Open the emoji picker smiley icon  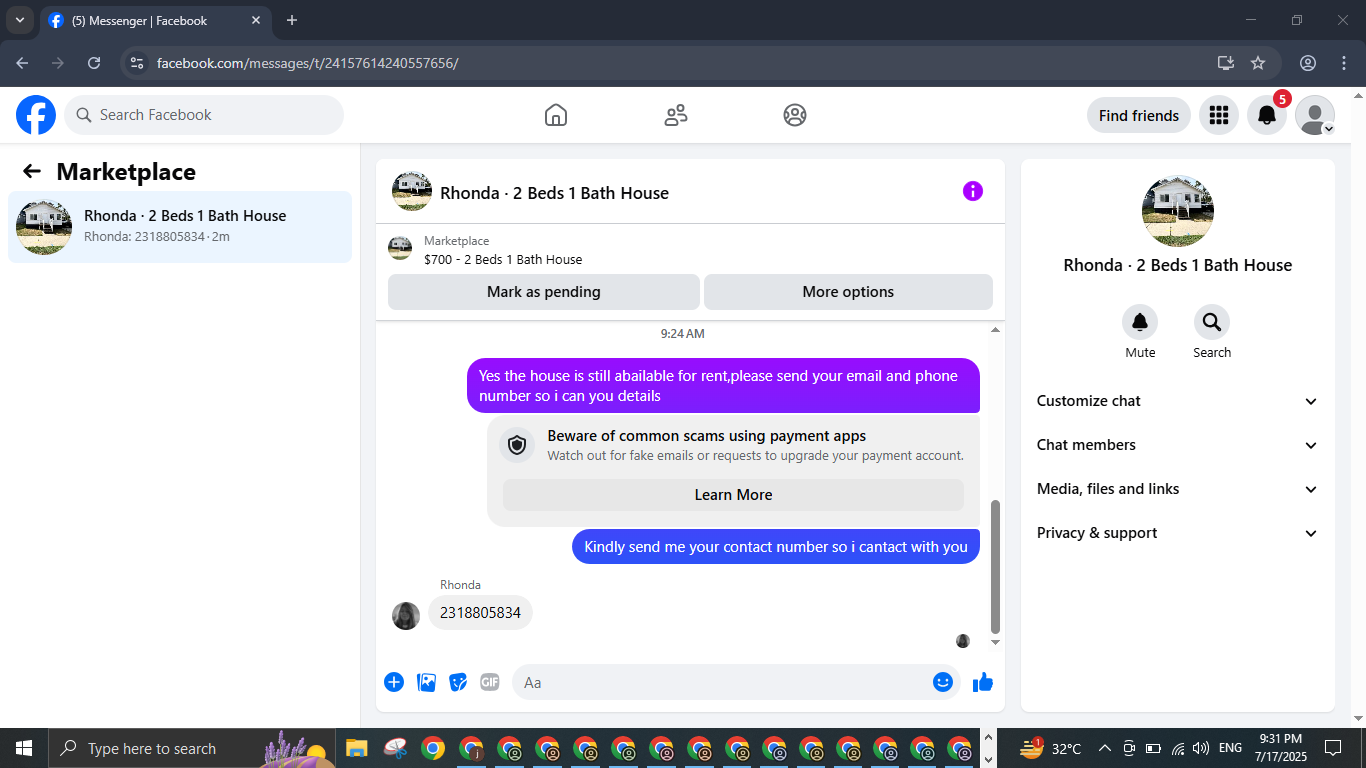(943, 682)
